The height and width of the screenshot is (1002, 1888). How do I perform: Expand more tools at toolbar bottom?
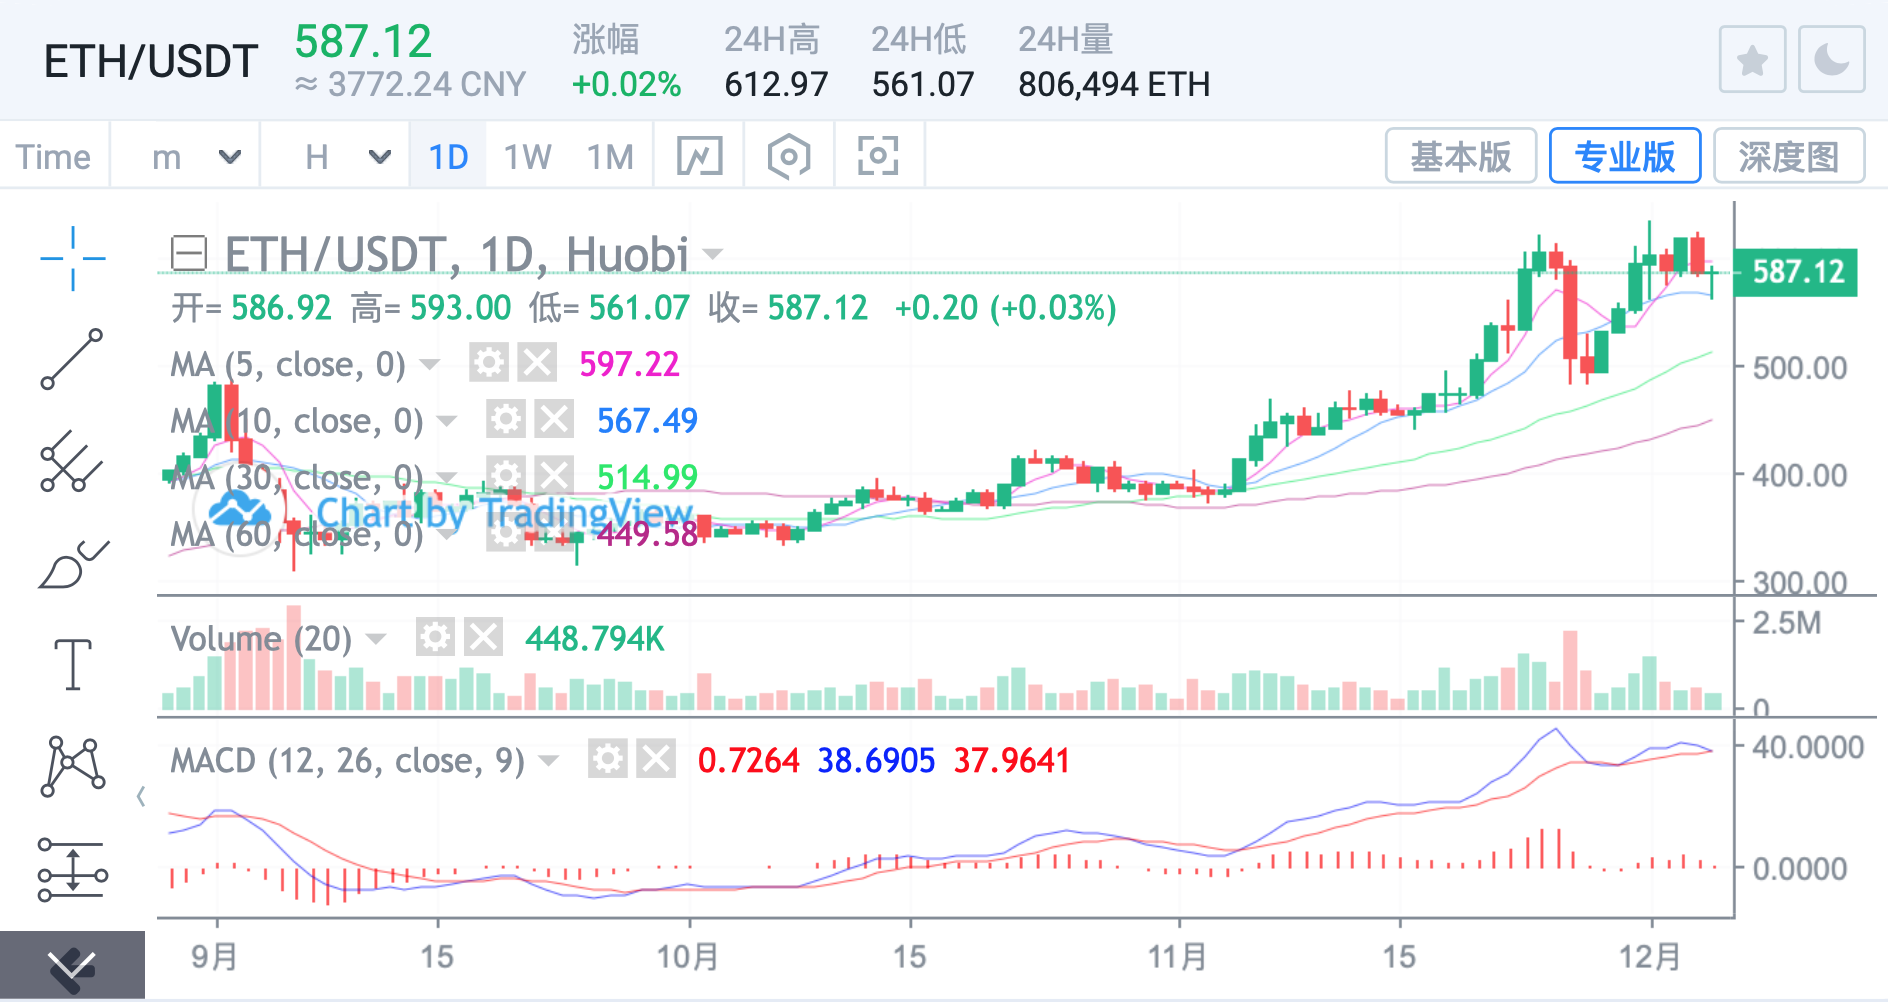[x=72, y=966]
